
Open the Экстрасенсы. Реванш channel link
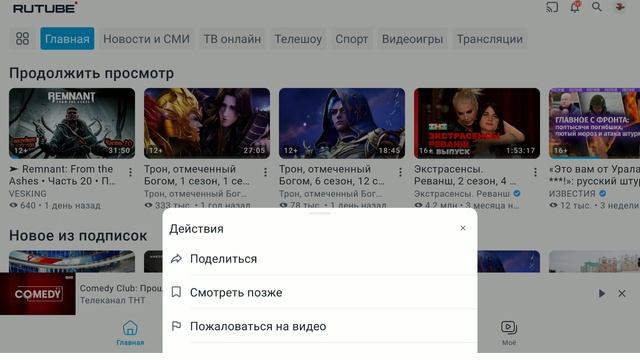[x=462, y=193]
